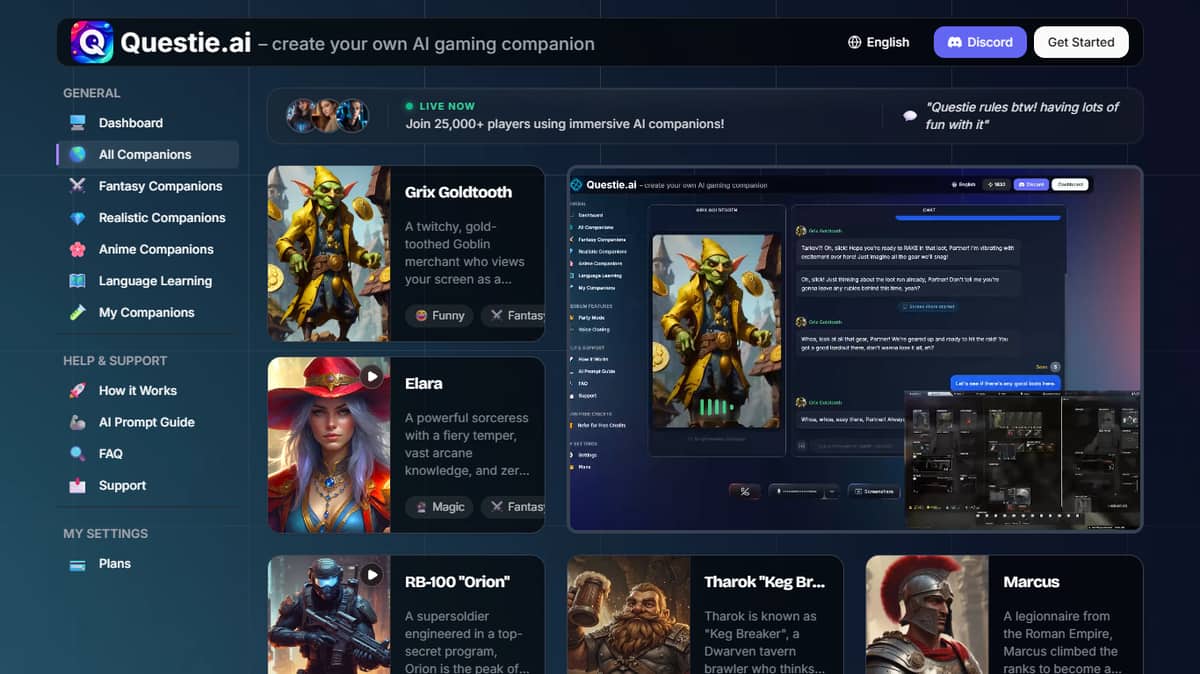The height and width of the screenshot is (674, 1200).
Task: Click the Language Learning book icon
Action: coord(77,281)
